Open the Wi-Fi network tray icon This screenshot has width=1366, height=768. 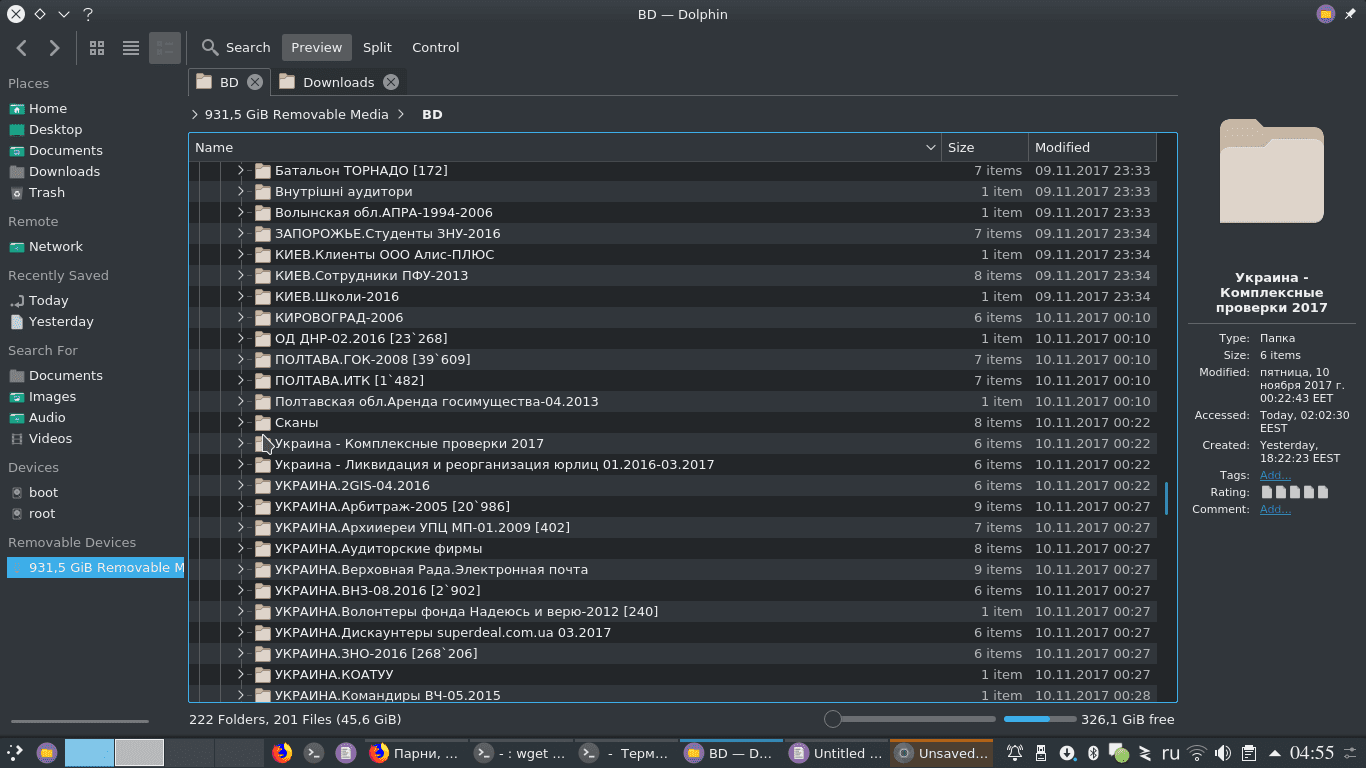tap(1197, 753)
